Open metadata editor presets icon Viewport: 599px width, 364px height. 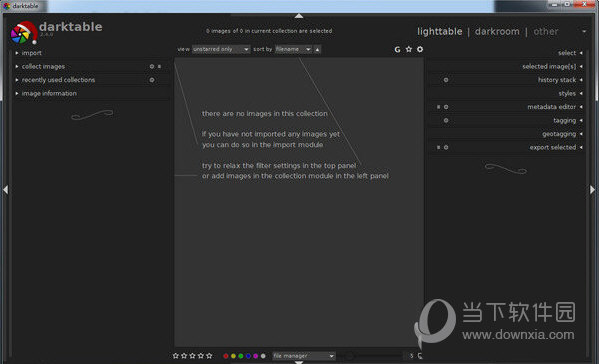439,107
